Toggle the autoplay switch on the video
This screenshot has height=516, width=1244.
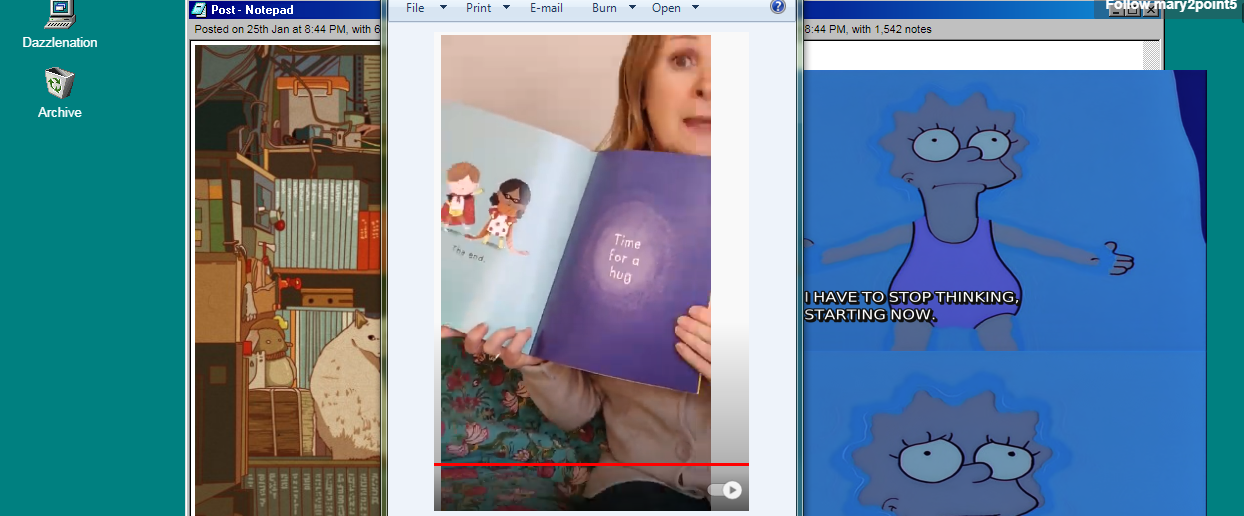tap(725, 490)
